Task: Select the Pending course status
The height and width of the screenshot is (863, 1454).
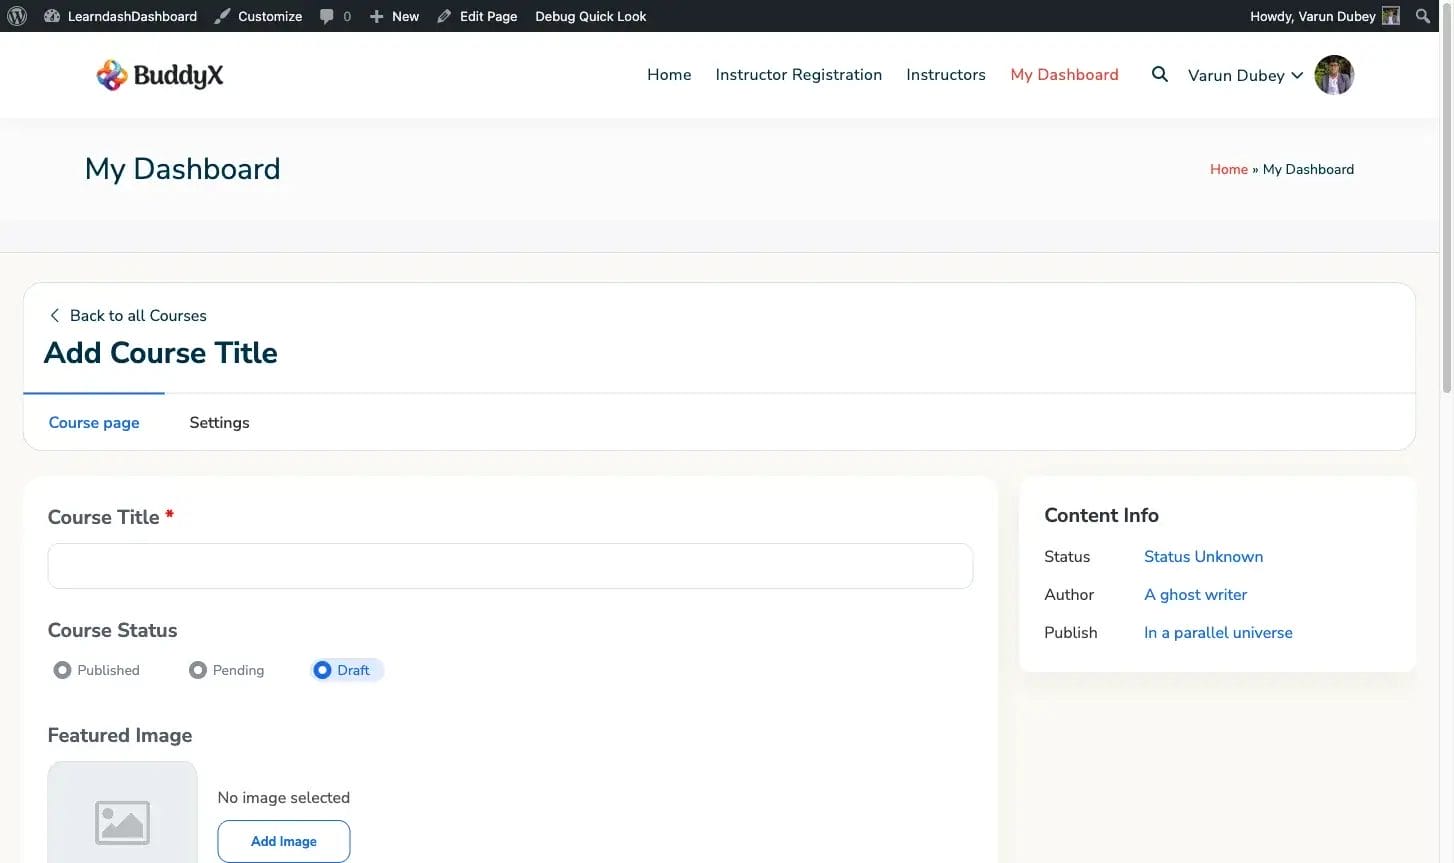Action: [x=198, y=670]
